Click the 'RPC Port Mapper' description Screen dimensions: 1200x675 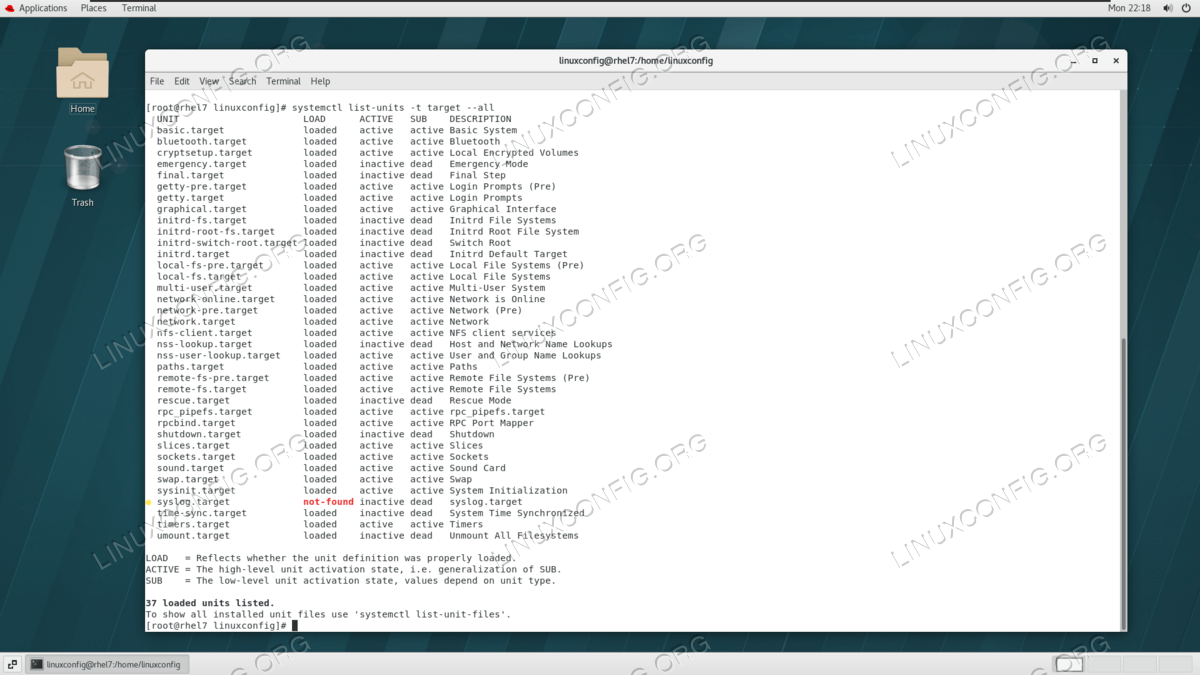click(491, 423)
